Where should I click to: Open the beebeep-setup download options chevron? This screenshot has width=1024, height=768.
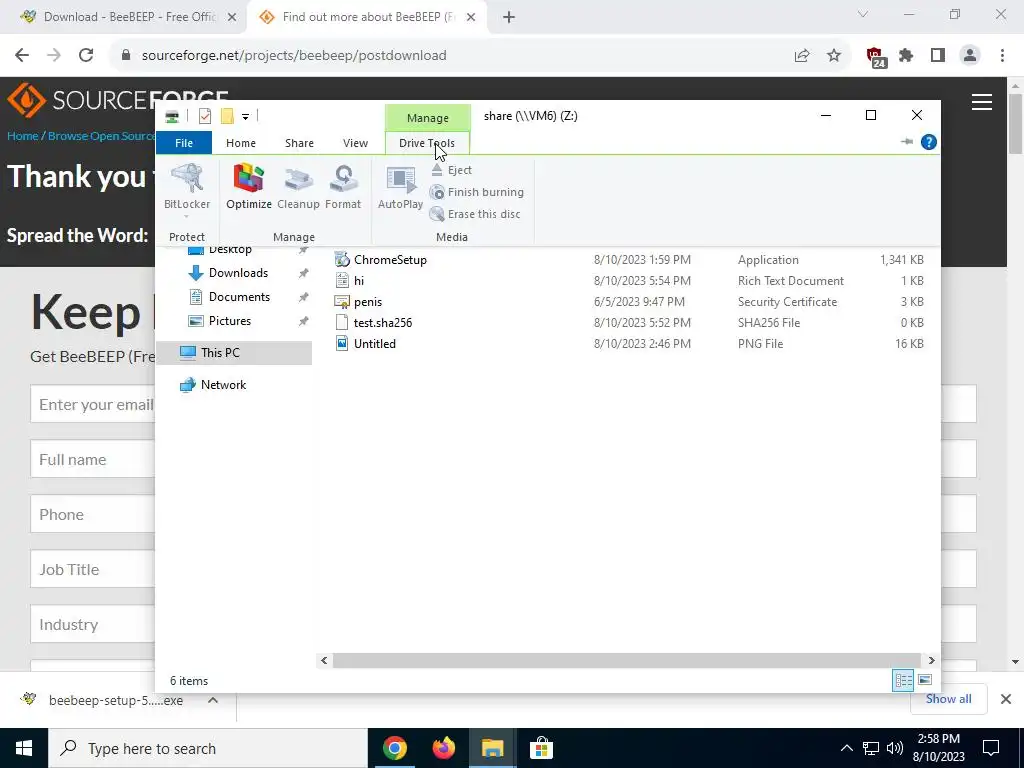pos(213,700)
